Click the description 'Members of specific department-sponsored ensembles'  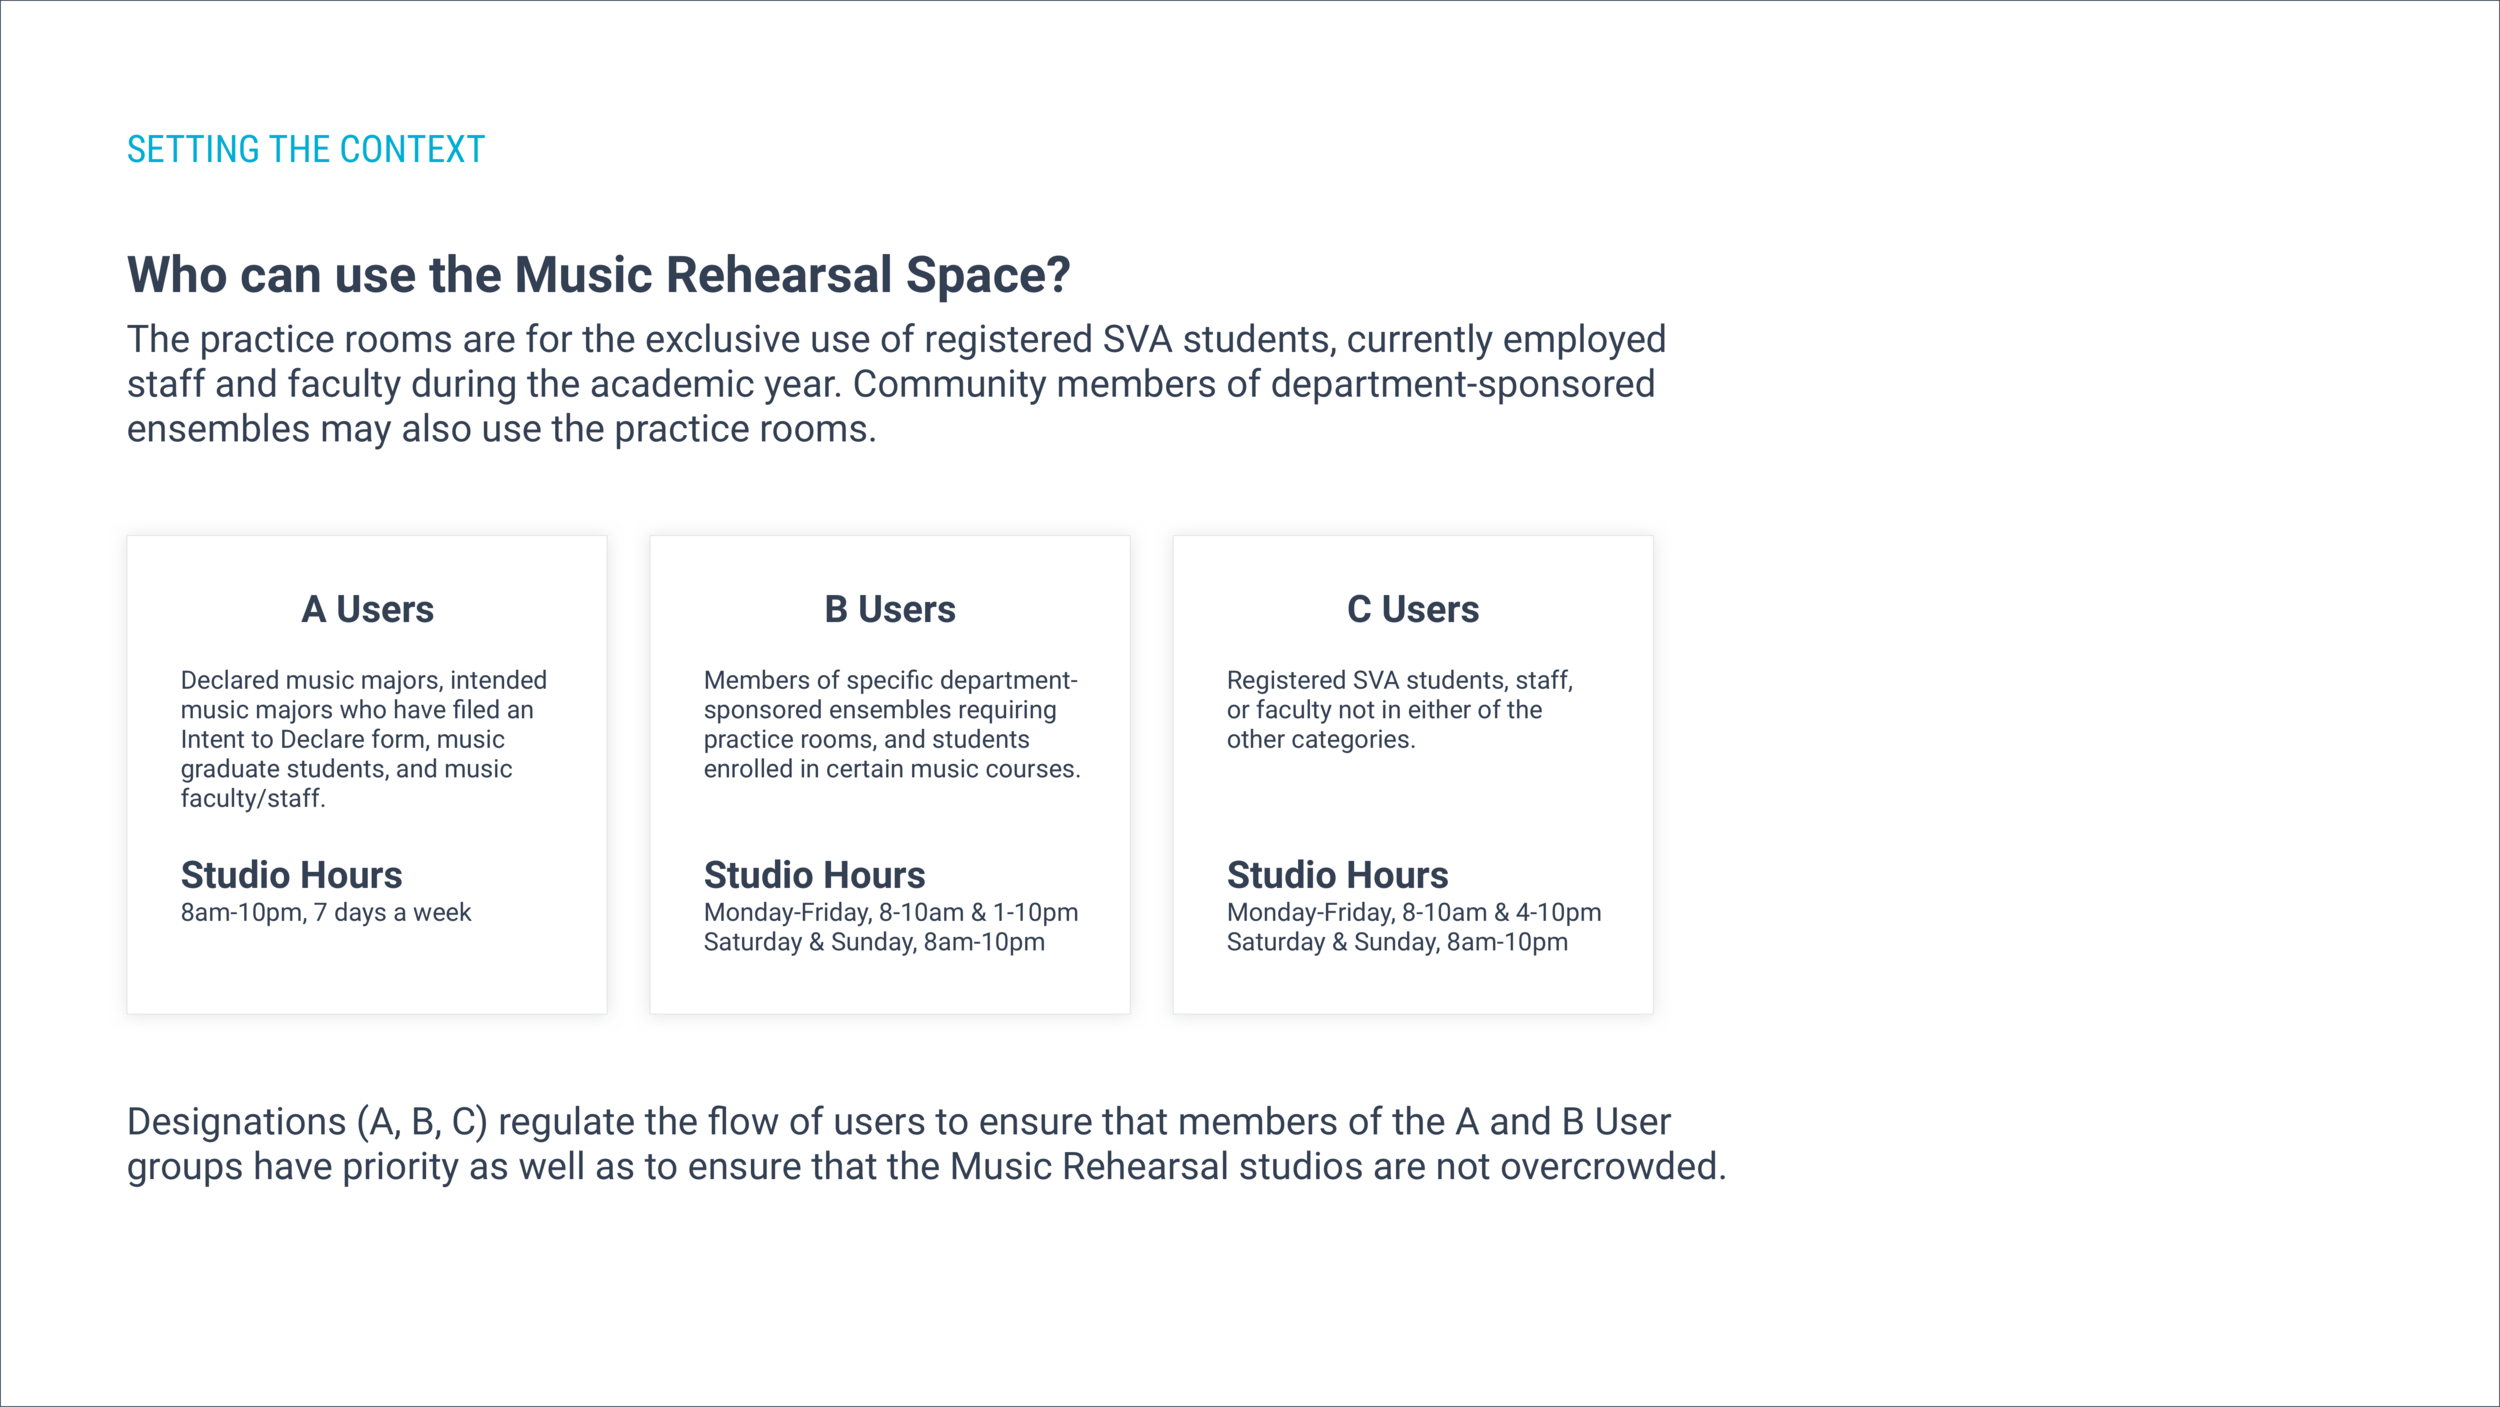[892, 724]
